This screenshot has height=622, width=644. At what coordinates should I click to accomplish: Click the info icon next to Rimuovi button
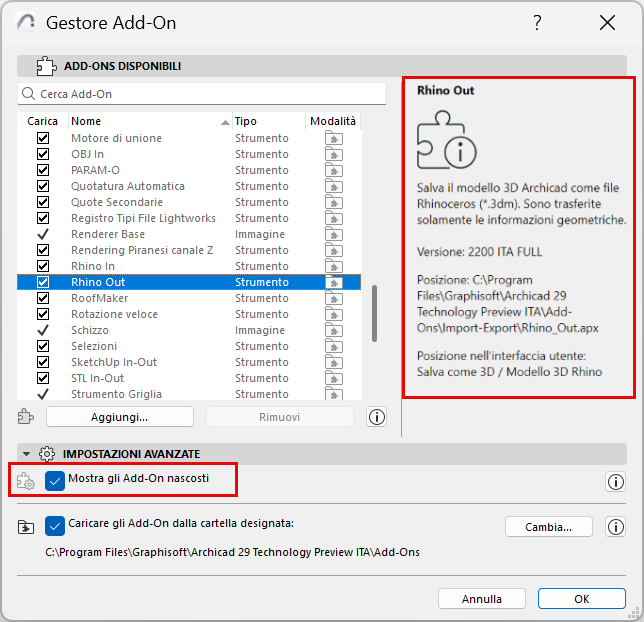pyautogui.click(x=377, y=417)
